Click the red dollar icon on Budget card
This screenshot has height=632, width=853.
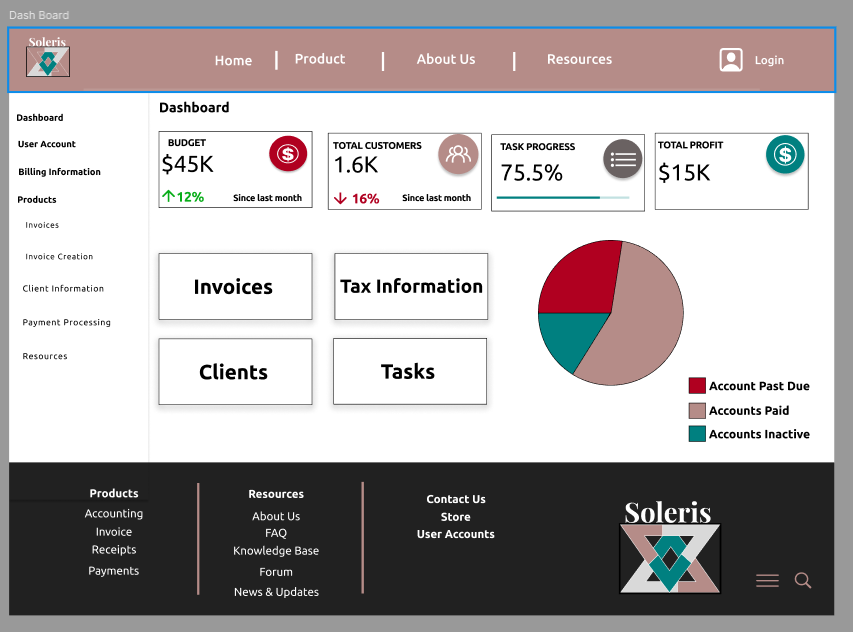tap(288, 154)
